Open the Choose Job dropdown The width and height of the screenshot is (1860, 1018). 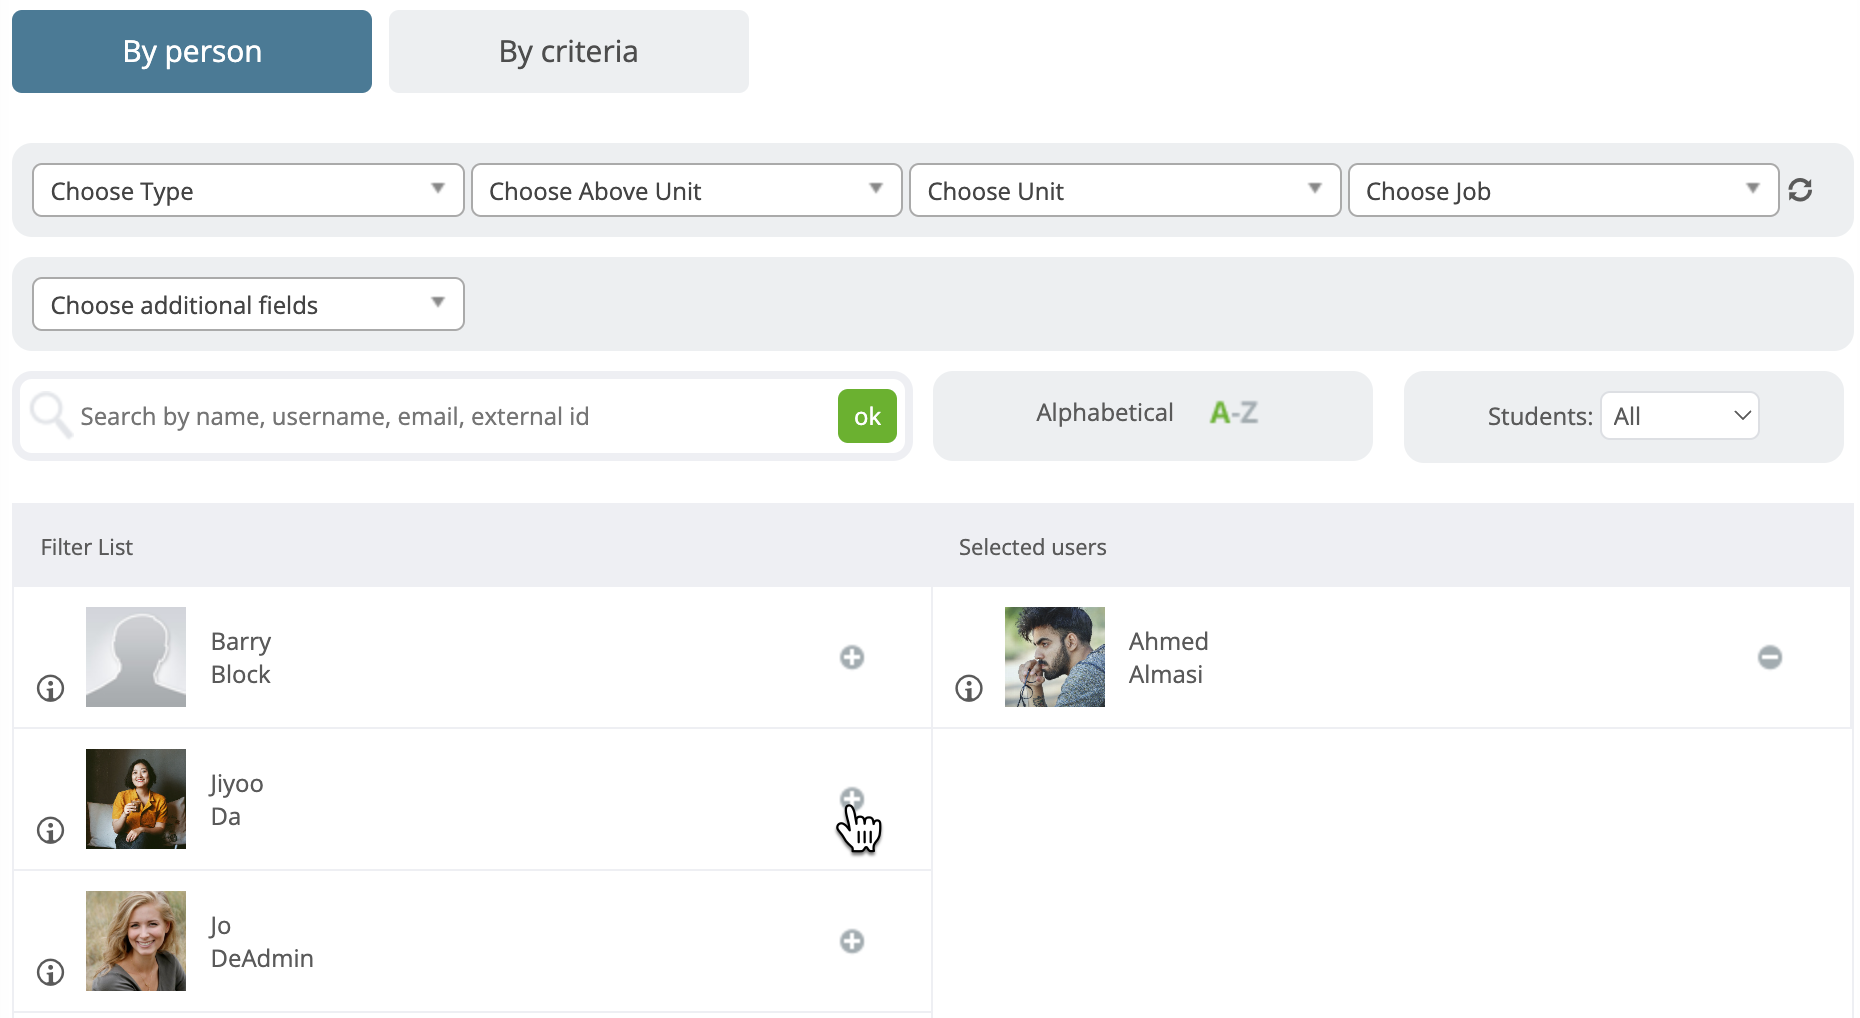(1564, 190)
